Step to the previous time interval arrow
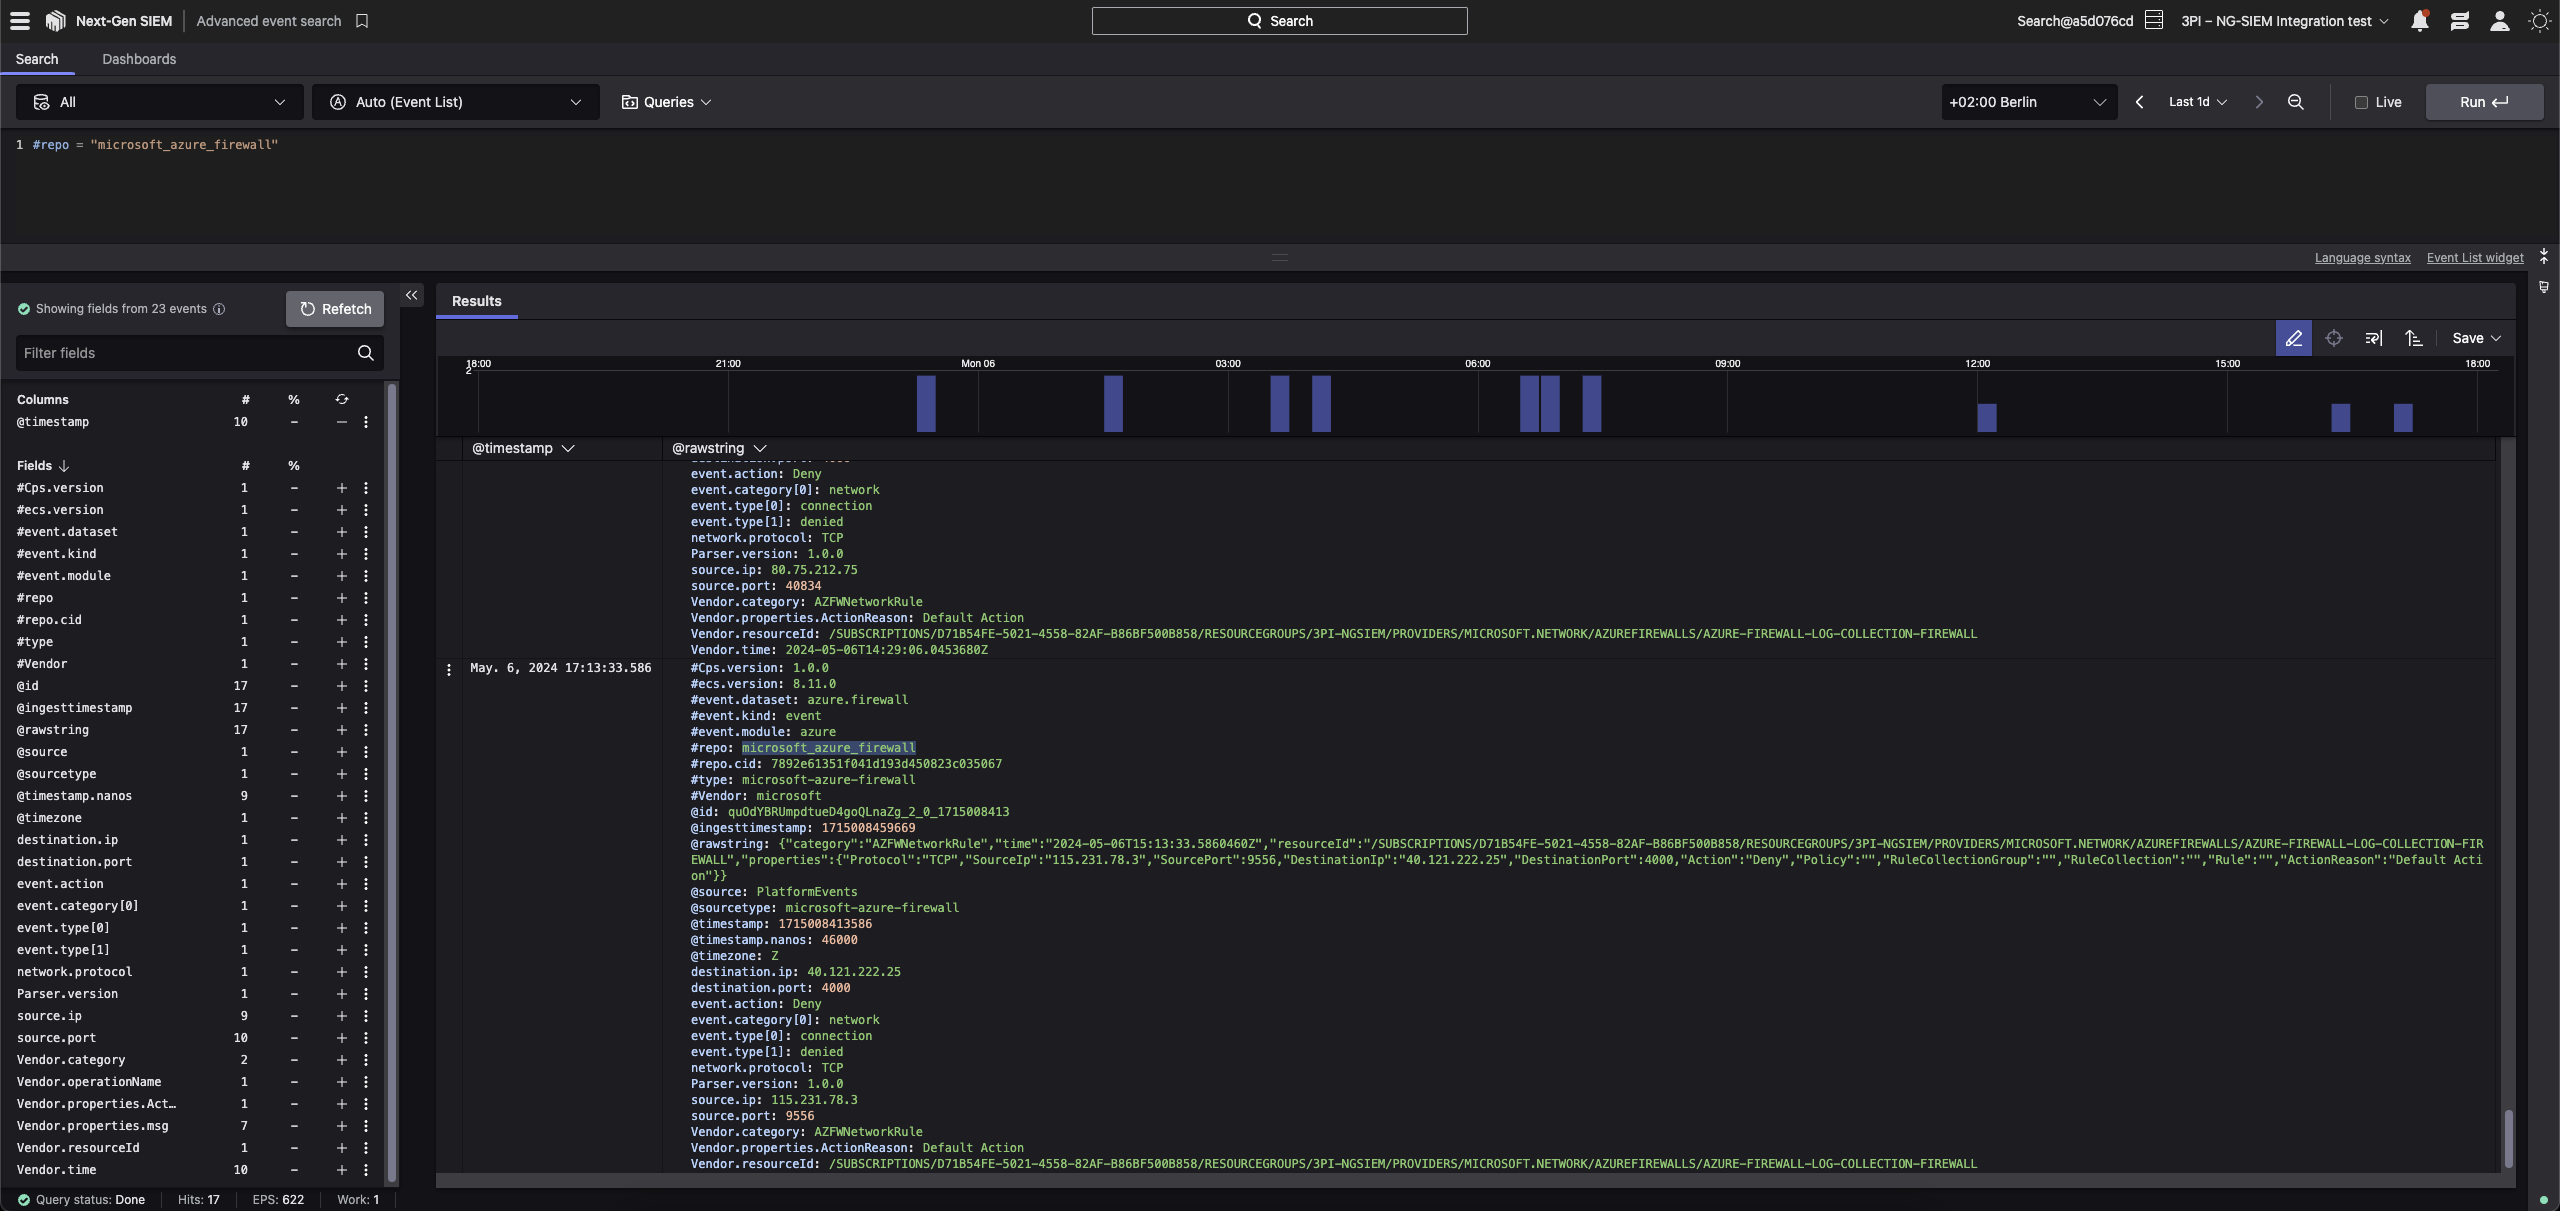Viewport: 2560px width, 1211px height. 2139,102
